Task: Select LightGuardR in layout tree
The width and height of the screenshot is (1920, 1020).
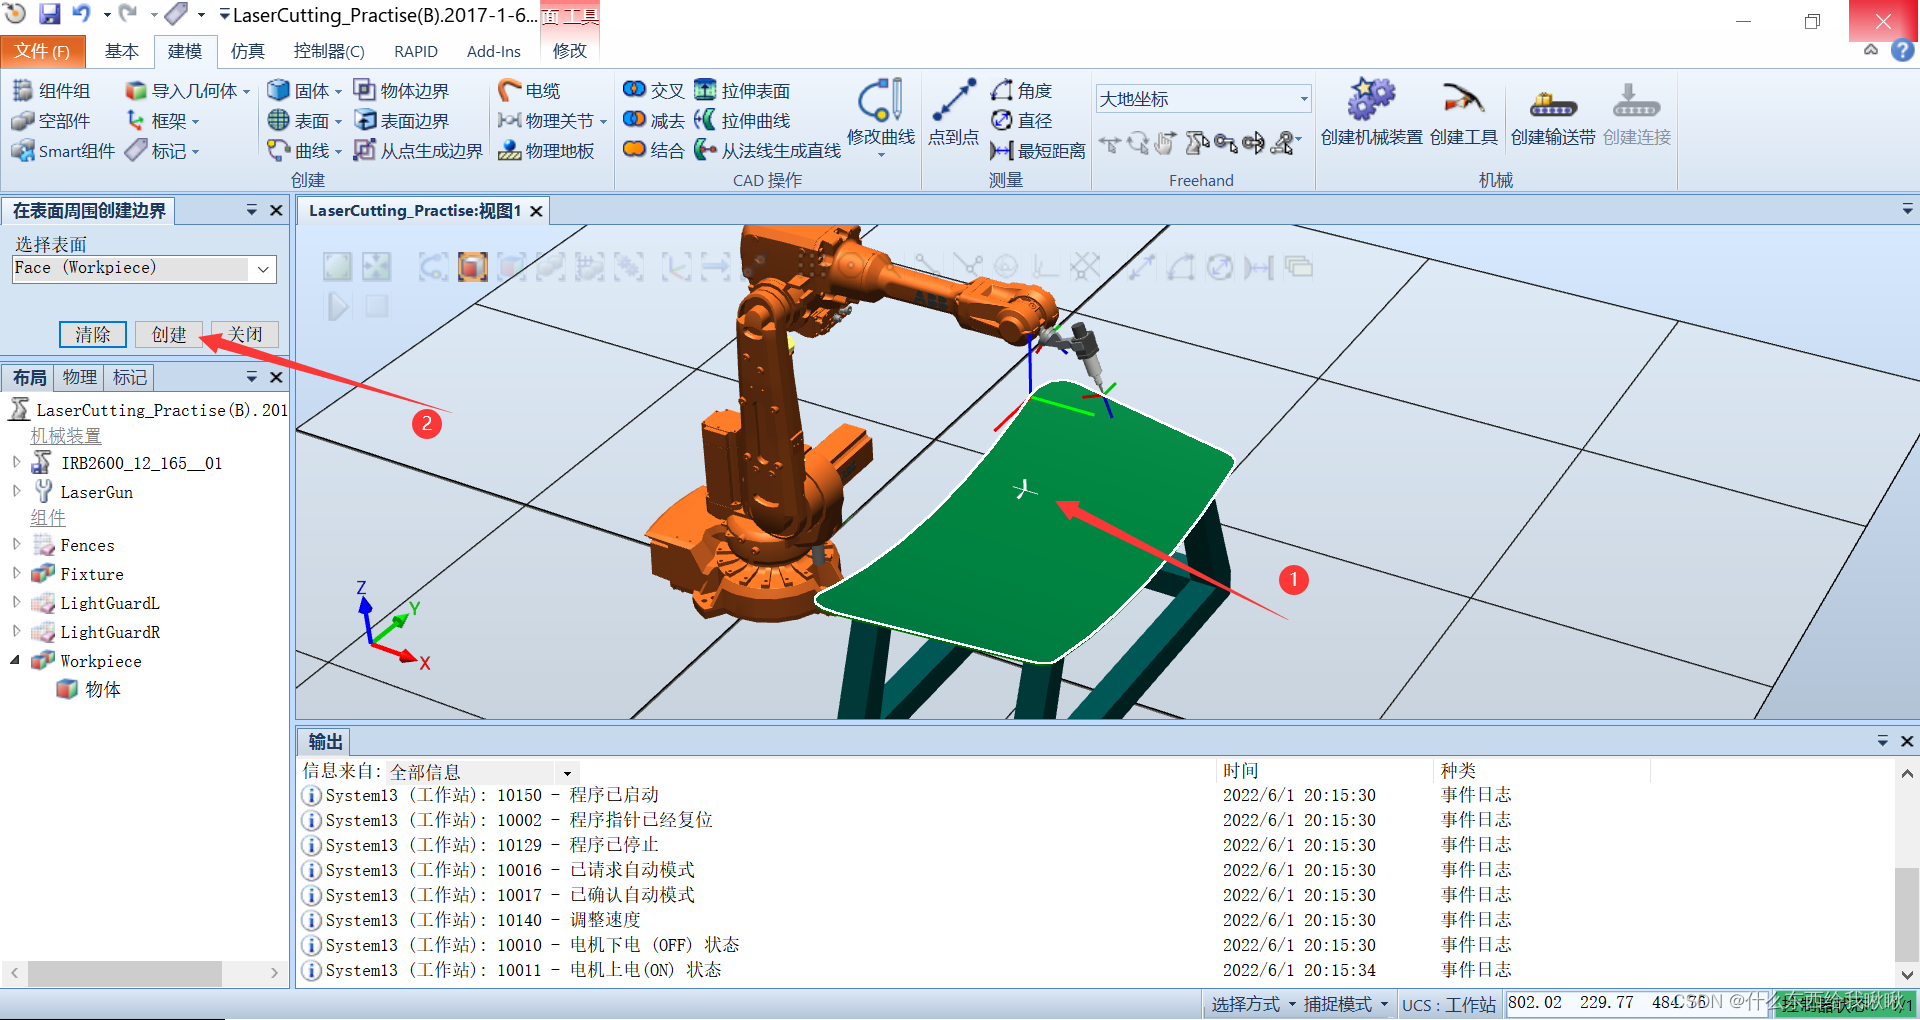Action: click(x=96, y=632)
